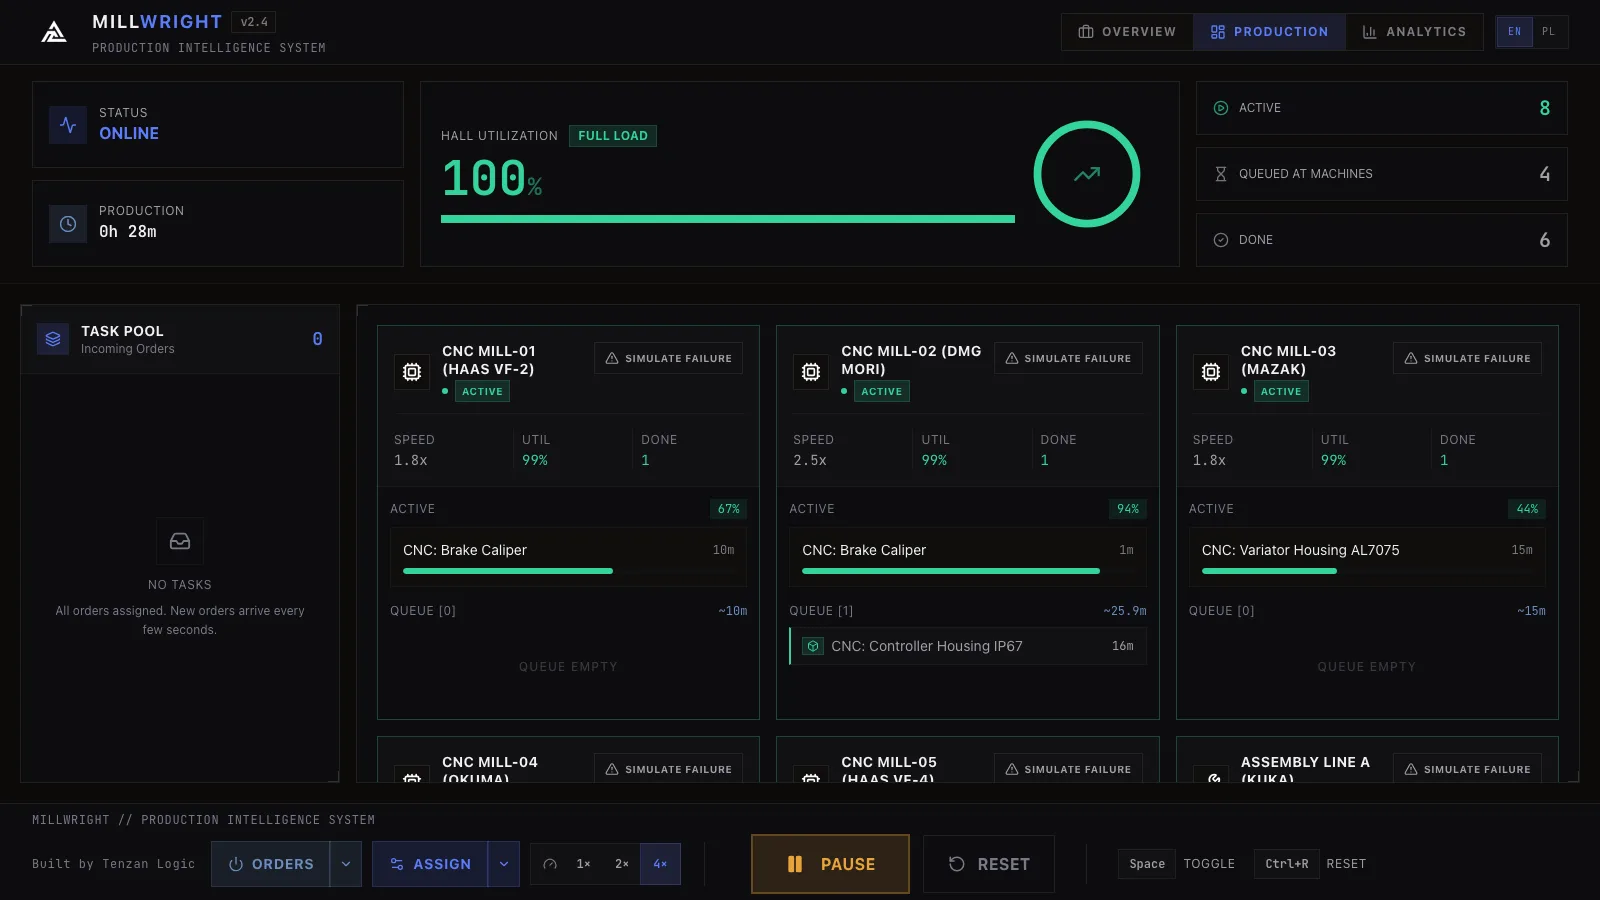Click the Active play-circle icon

click(1221, 108)
